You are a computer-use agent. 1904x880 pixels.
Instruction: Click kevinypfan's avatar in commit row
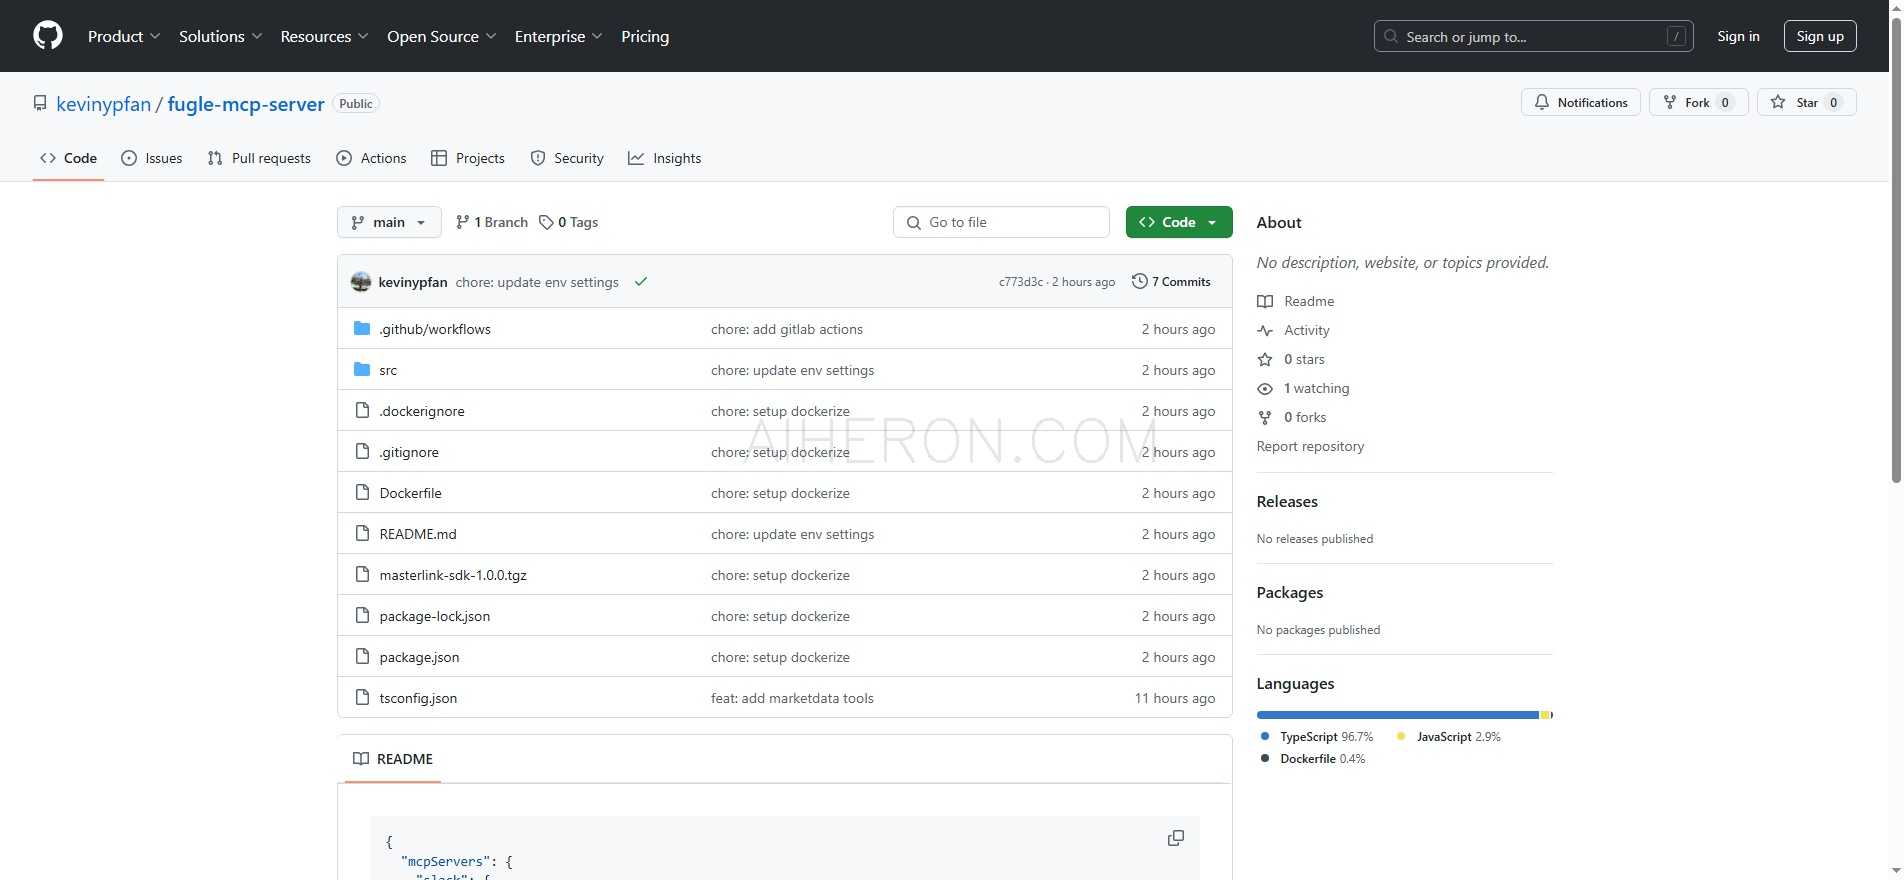pyautogui.click(x=361, y=282)
